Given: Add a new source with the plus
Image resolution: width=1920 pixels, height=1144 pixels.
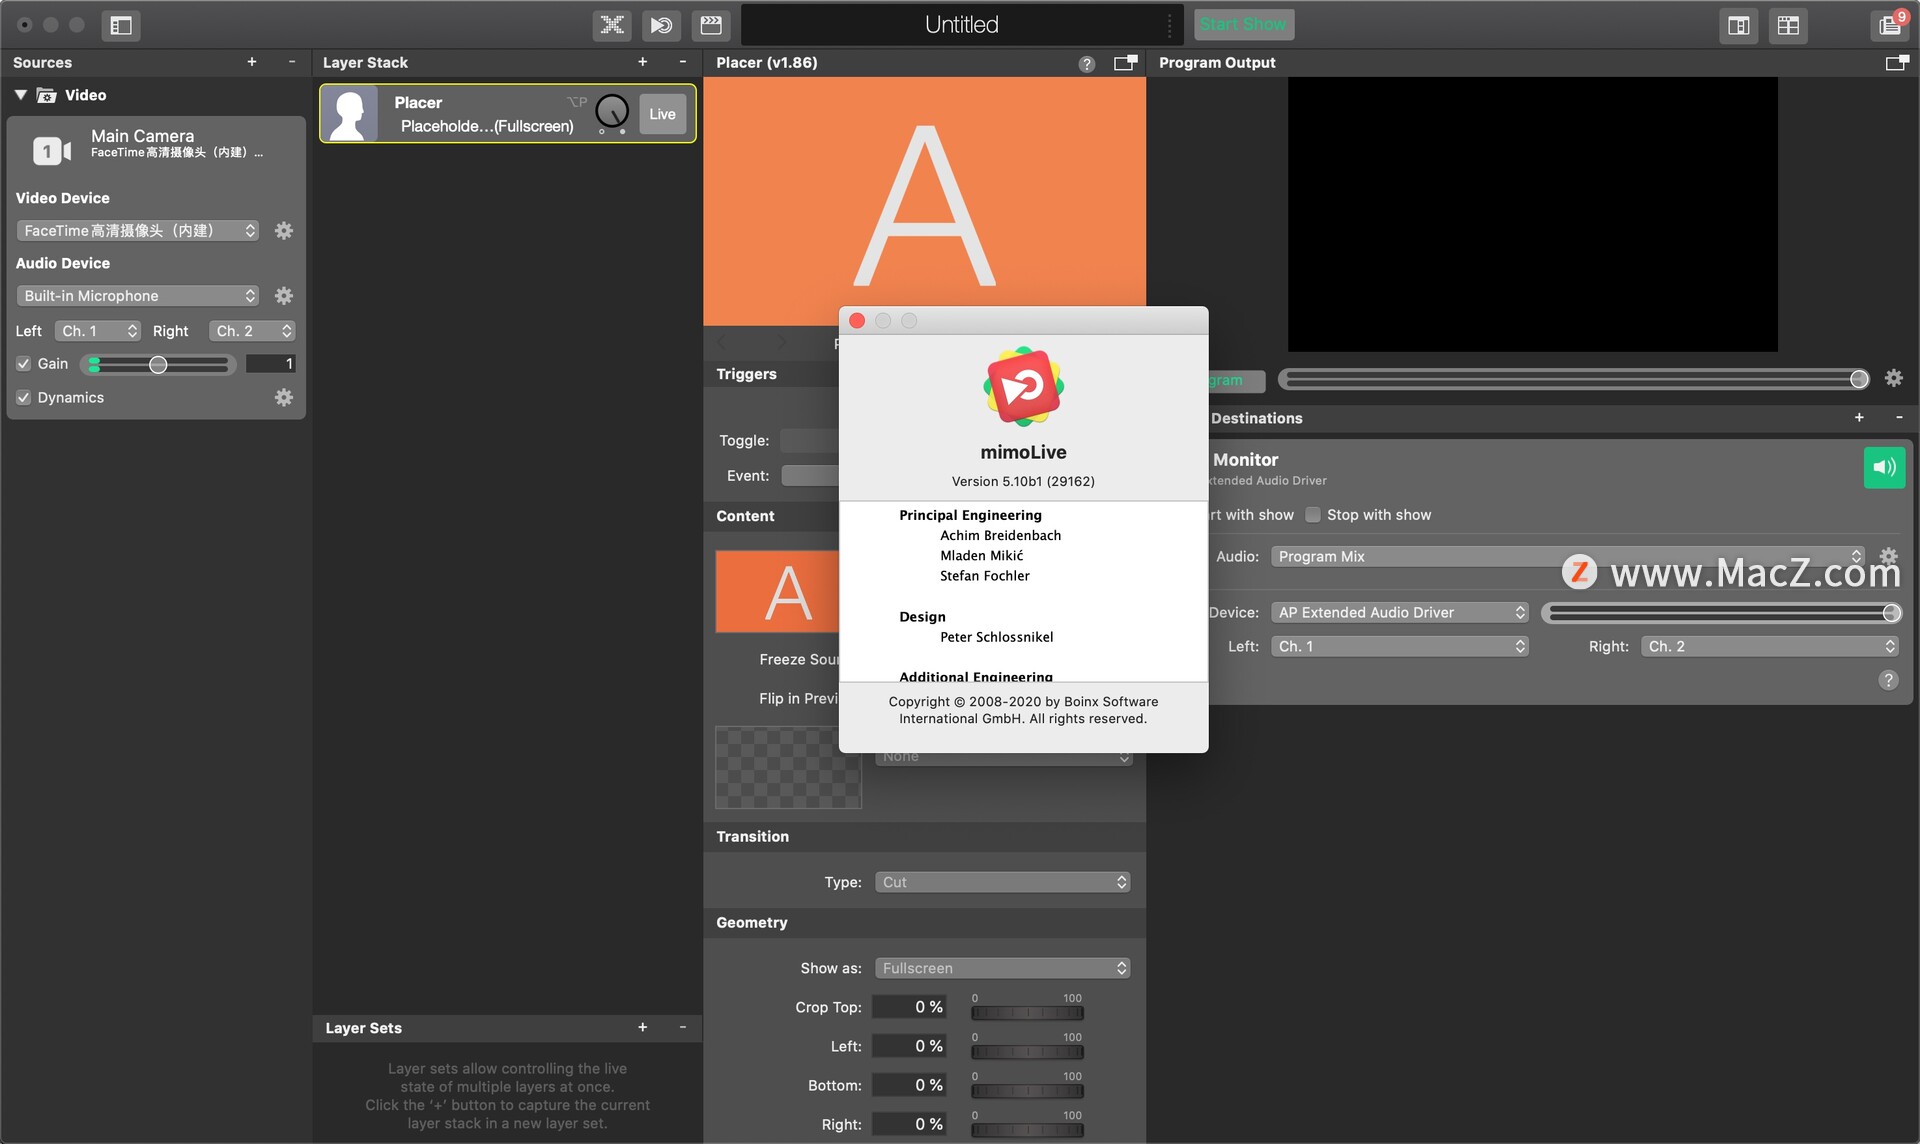Looking at the screenshot, I should (x=252, y=62).
